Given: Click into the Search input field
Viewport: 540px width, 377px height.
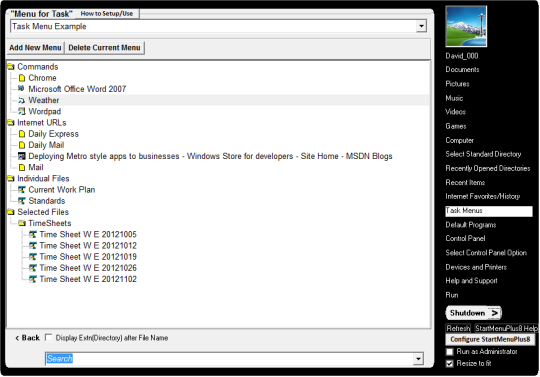Looking at the screenshot, I should pos(229,359).
